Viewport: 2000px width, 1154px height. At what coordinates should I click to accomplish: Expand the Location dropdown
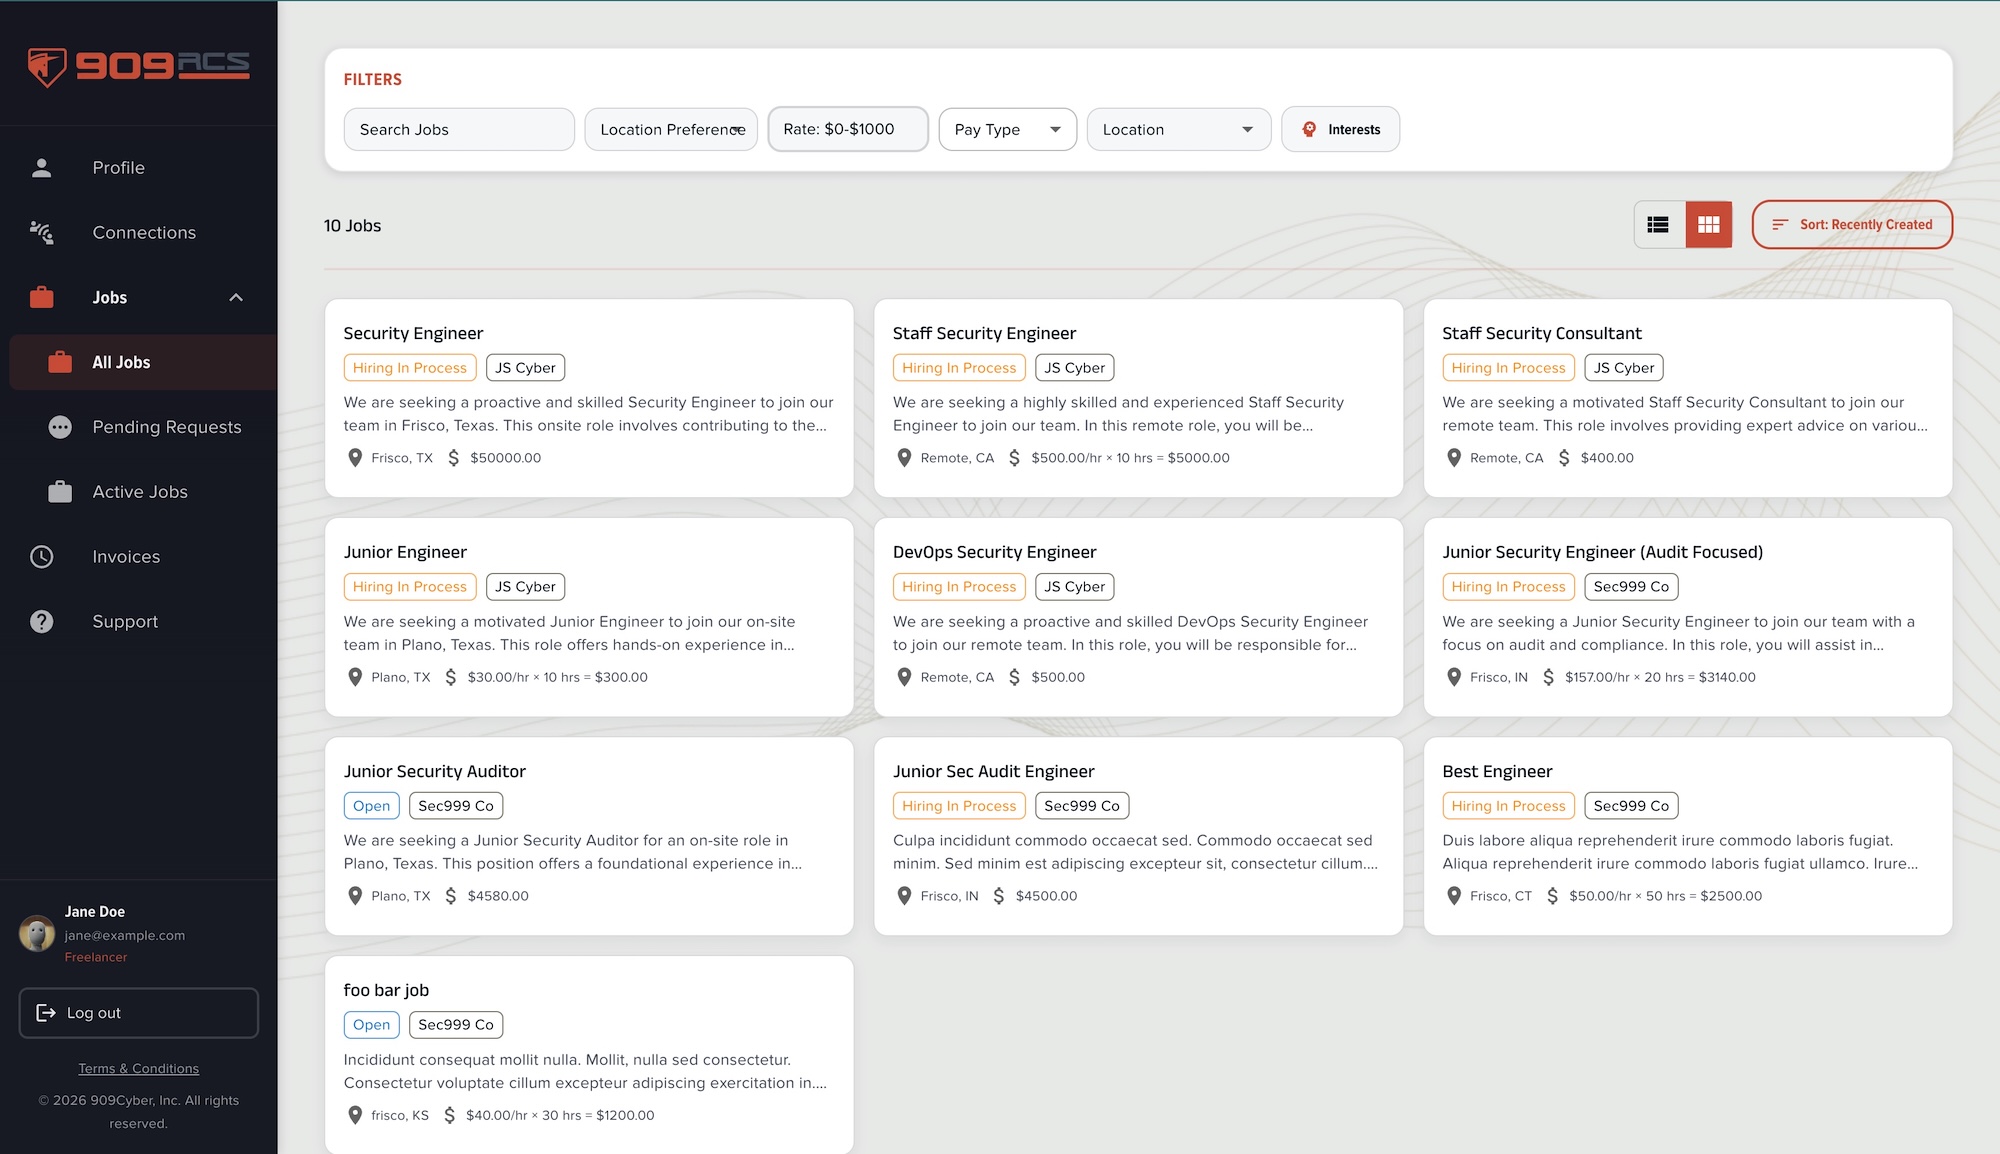(x=1178, y=129)
